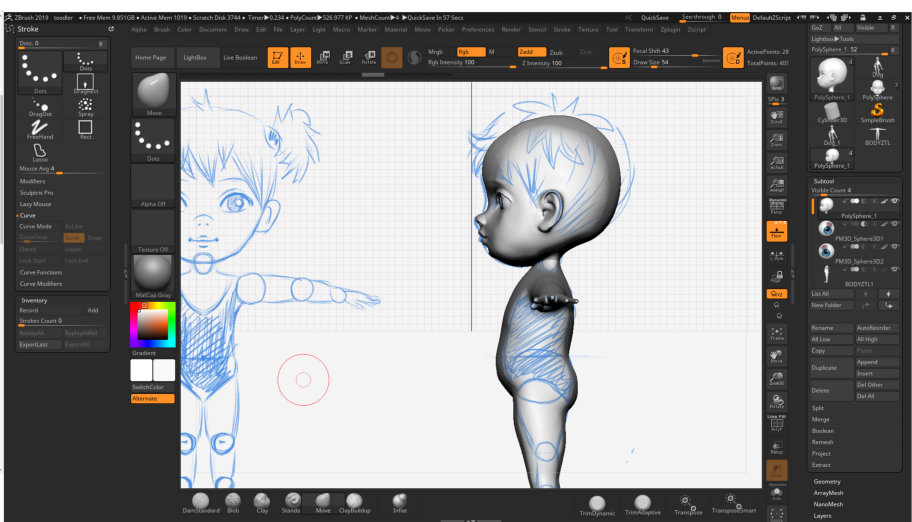Open the Transform menu
Image resolution: width=912 pixels, height=522 pixels.
click(x=639, y=30)
